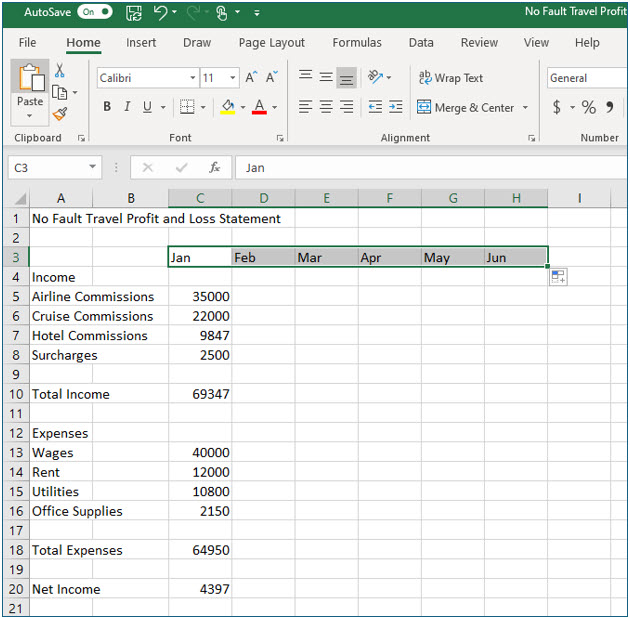Open Clipboard group dialog launcher
This screenshot has height=618, width=630.
[x=82, y=138]
